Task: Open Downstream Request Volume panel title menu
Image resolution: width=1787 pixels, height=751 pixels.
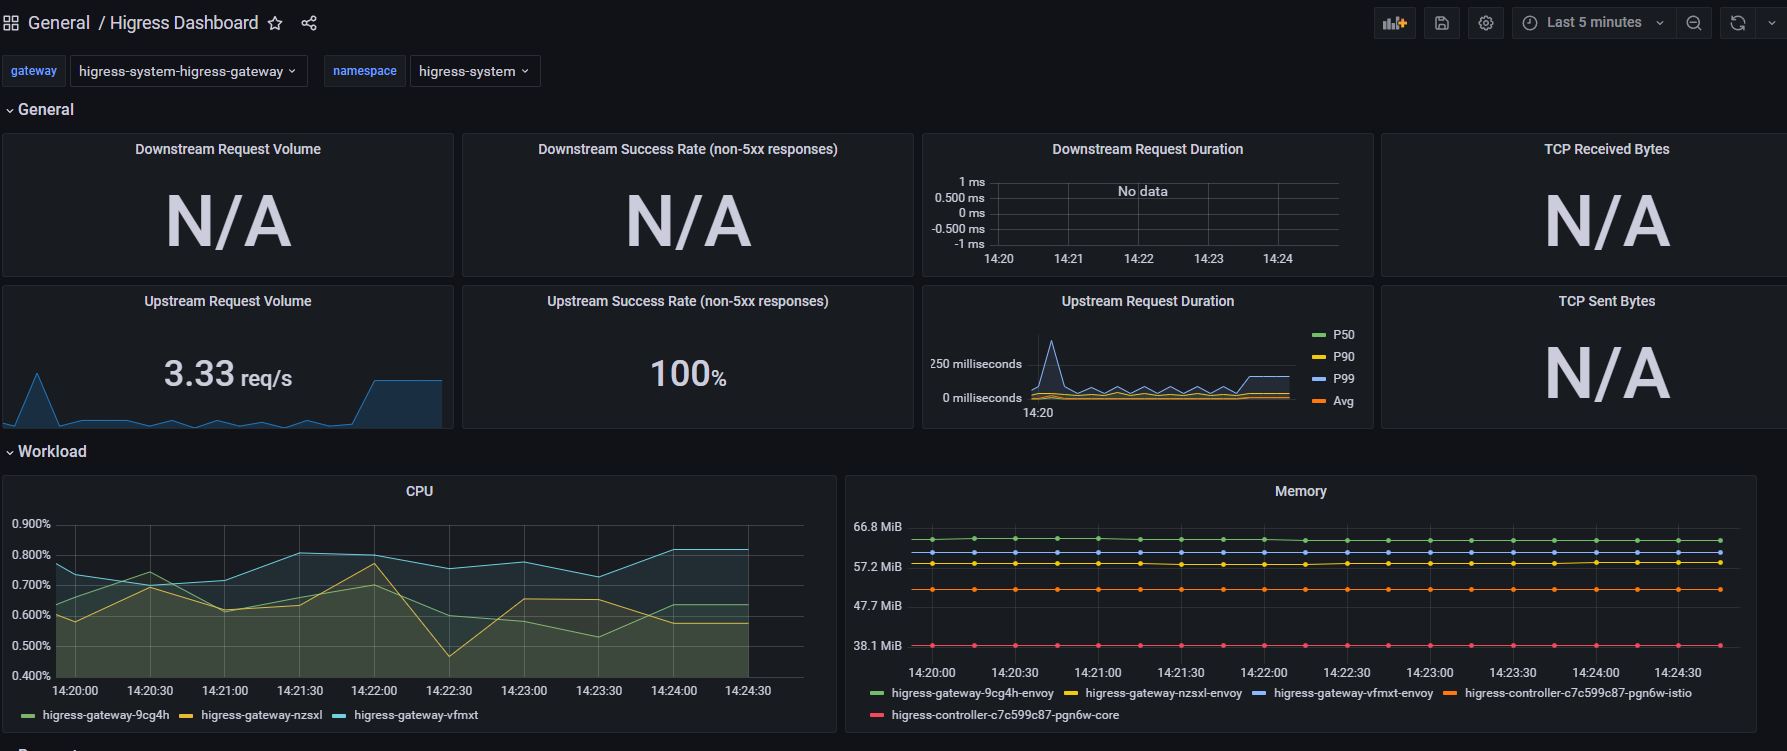Action: (x=228, y=149)
